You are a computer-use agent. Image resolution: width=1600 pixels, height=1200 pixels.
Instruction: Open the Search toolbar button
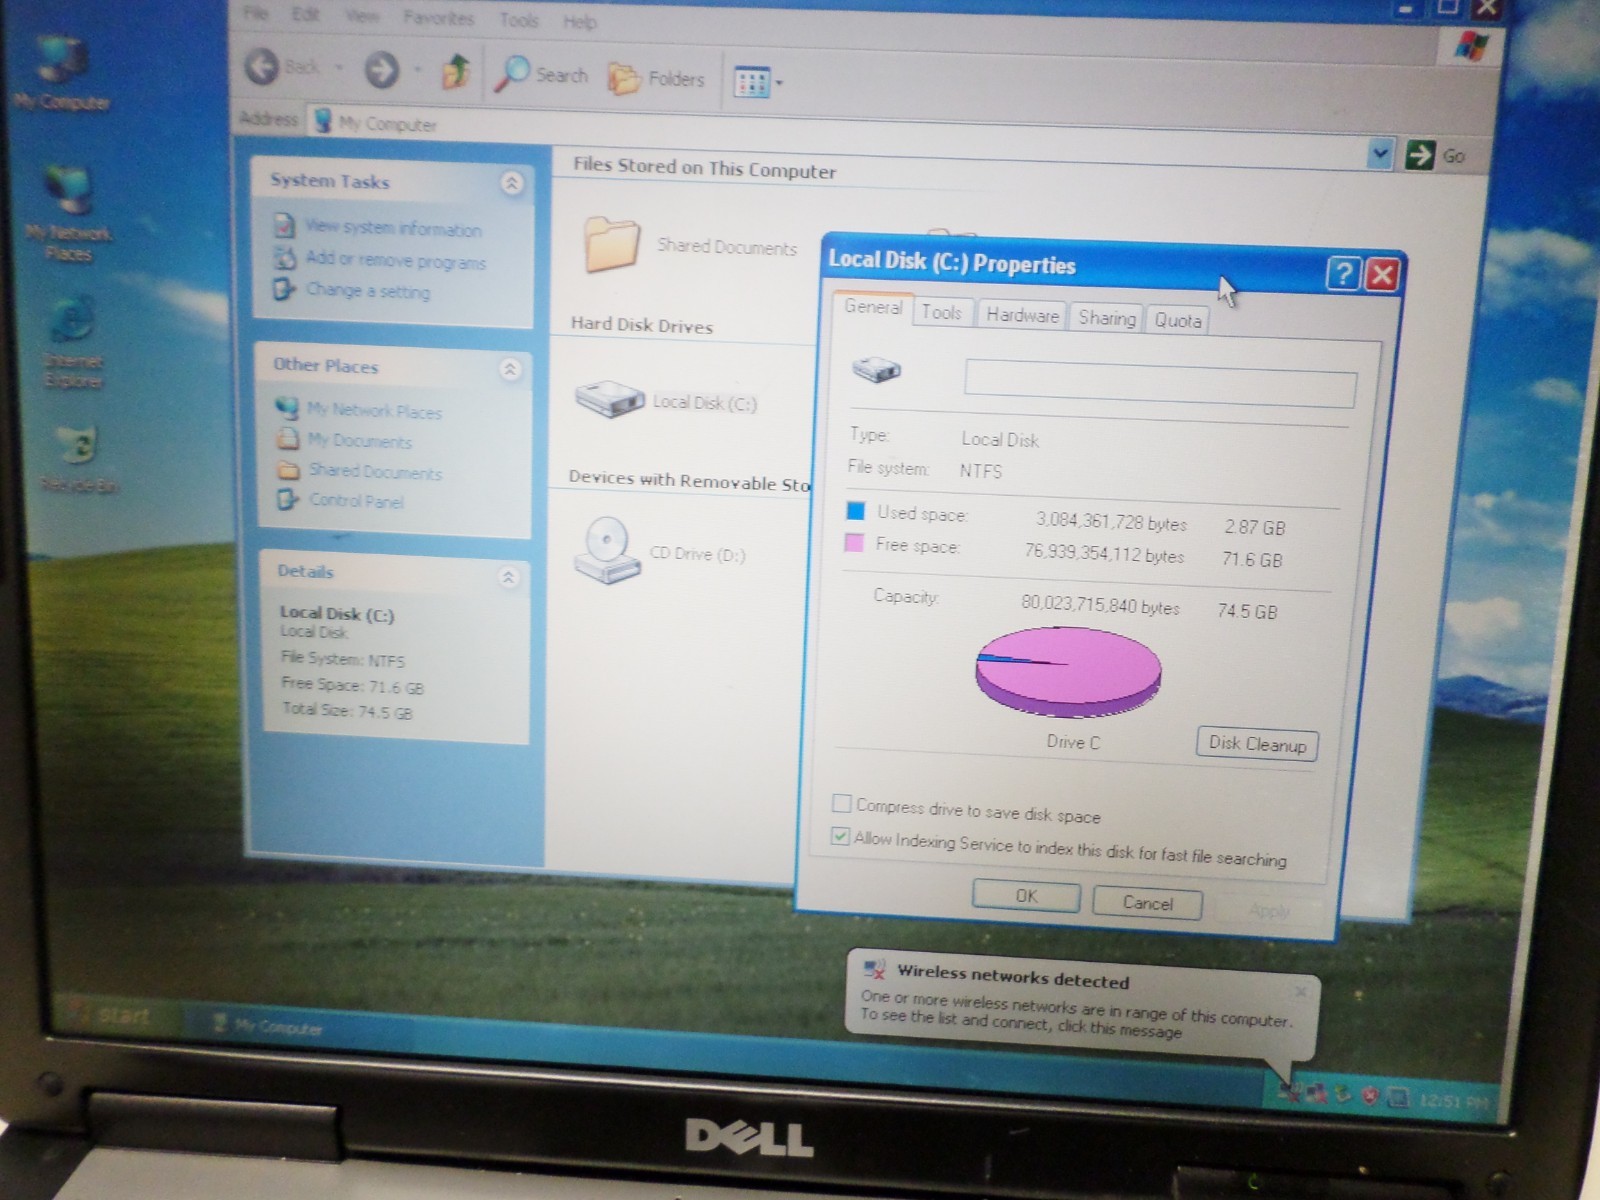pyautogui.click(x=543, y=74)
